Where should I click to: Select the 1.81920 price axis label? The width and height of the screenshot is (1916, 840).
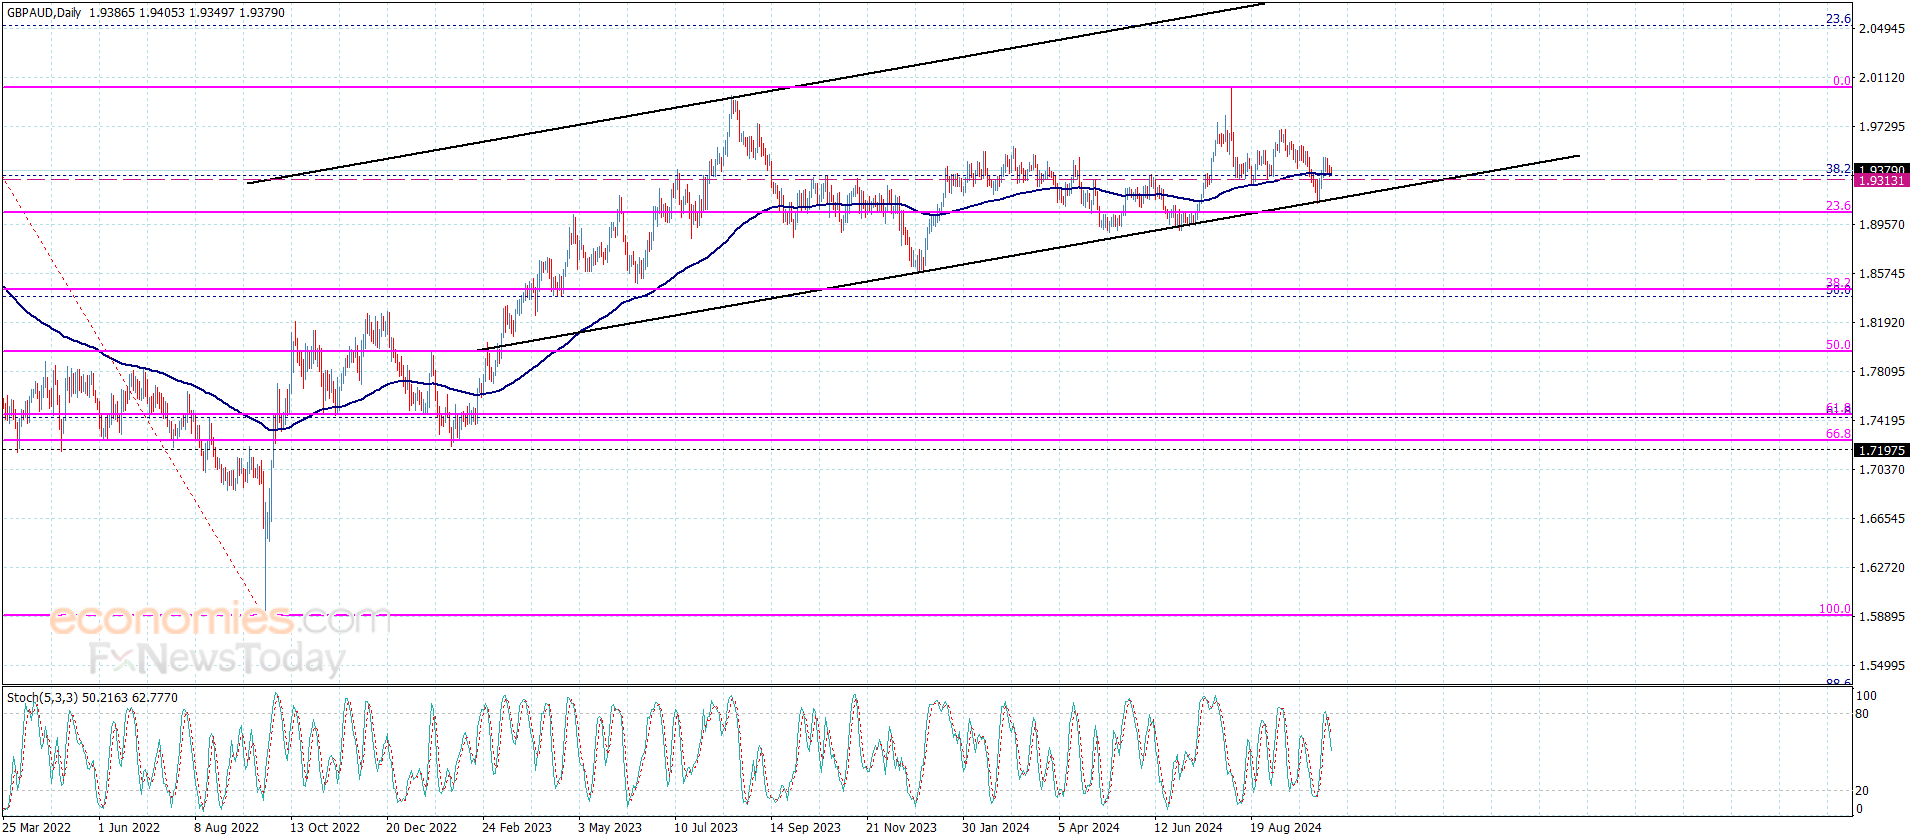[1881, 323]
